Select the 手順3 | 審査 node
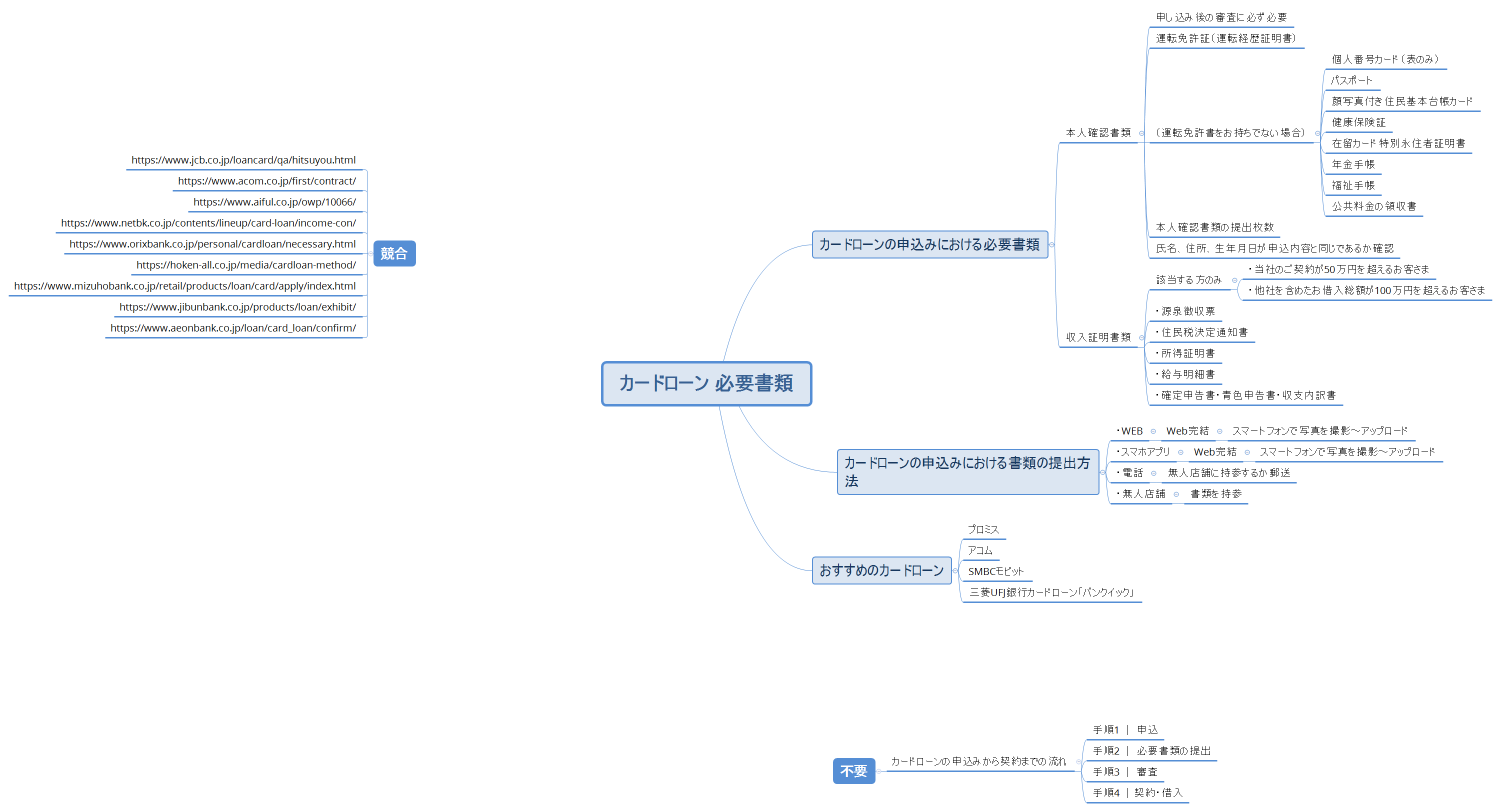 point(1125,772)
